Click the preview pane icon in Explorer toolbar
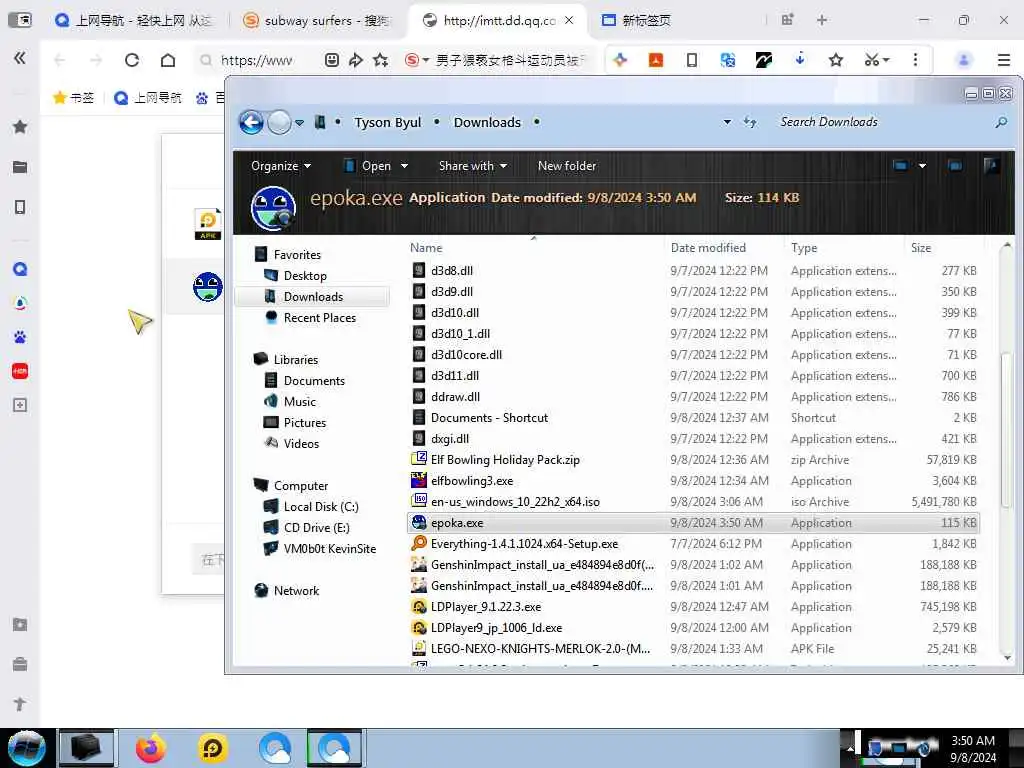Viewport: 1024px width, 768px height. (x=955, y=166)
